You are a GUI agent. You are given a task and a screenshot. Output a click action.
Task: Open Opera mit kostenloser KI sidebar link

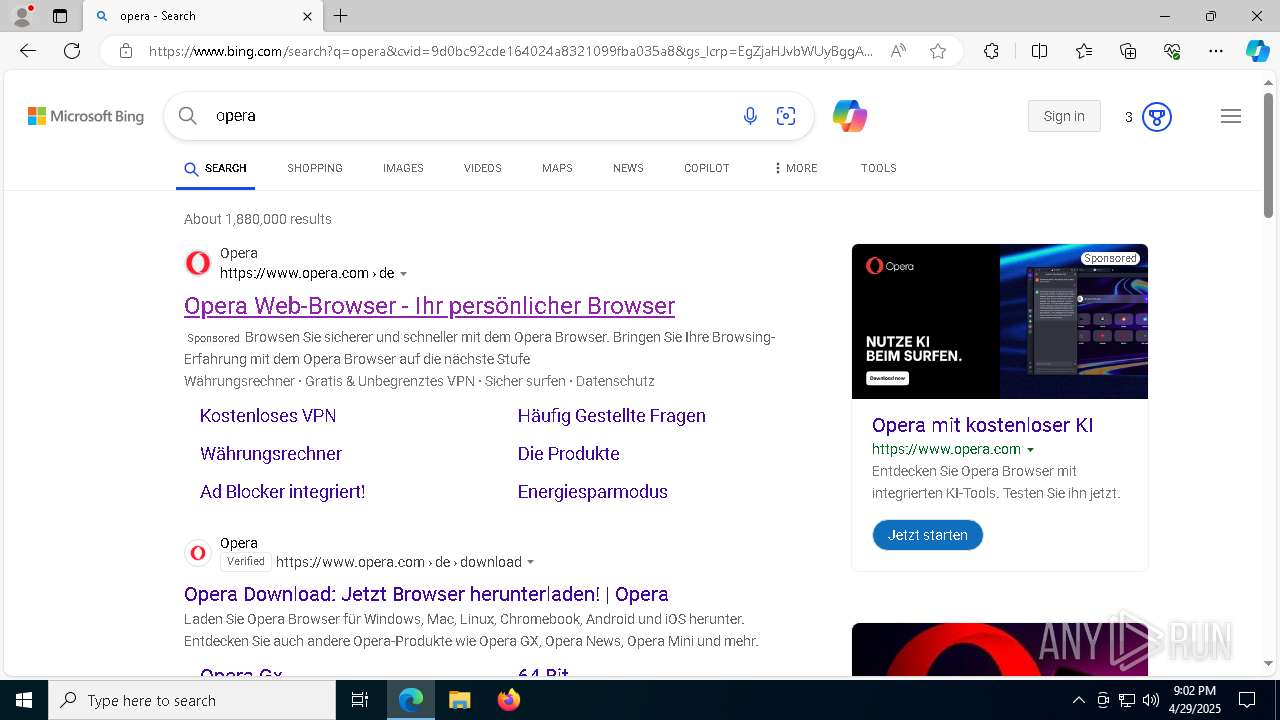(983, 425)
